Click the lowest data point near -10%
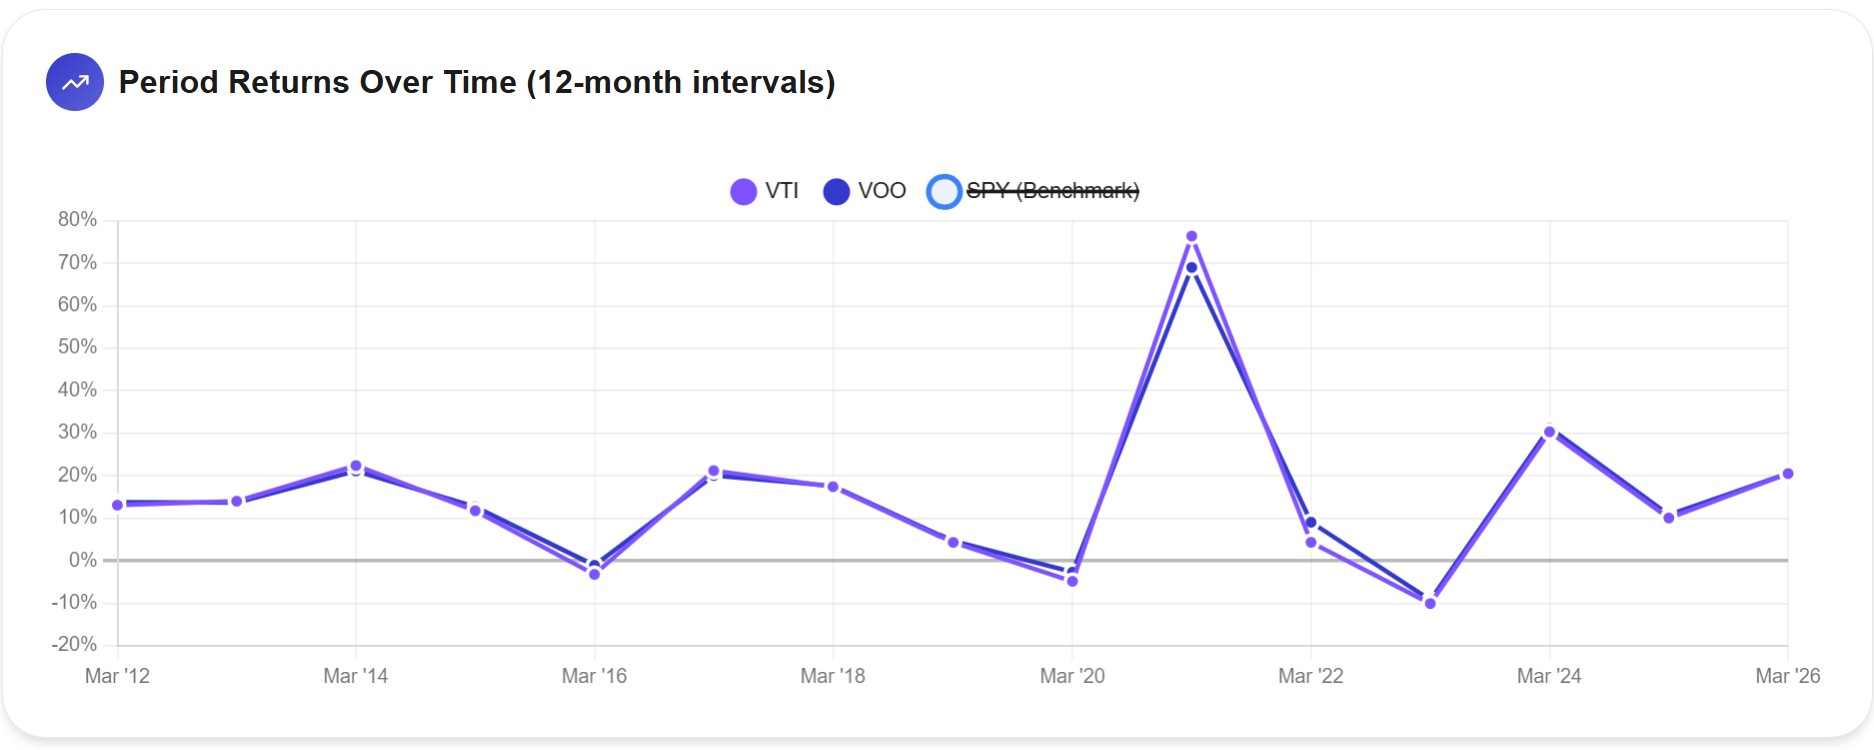Screen dimensions: 1874x750 coord(1430,603)
